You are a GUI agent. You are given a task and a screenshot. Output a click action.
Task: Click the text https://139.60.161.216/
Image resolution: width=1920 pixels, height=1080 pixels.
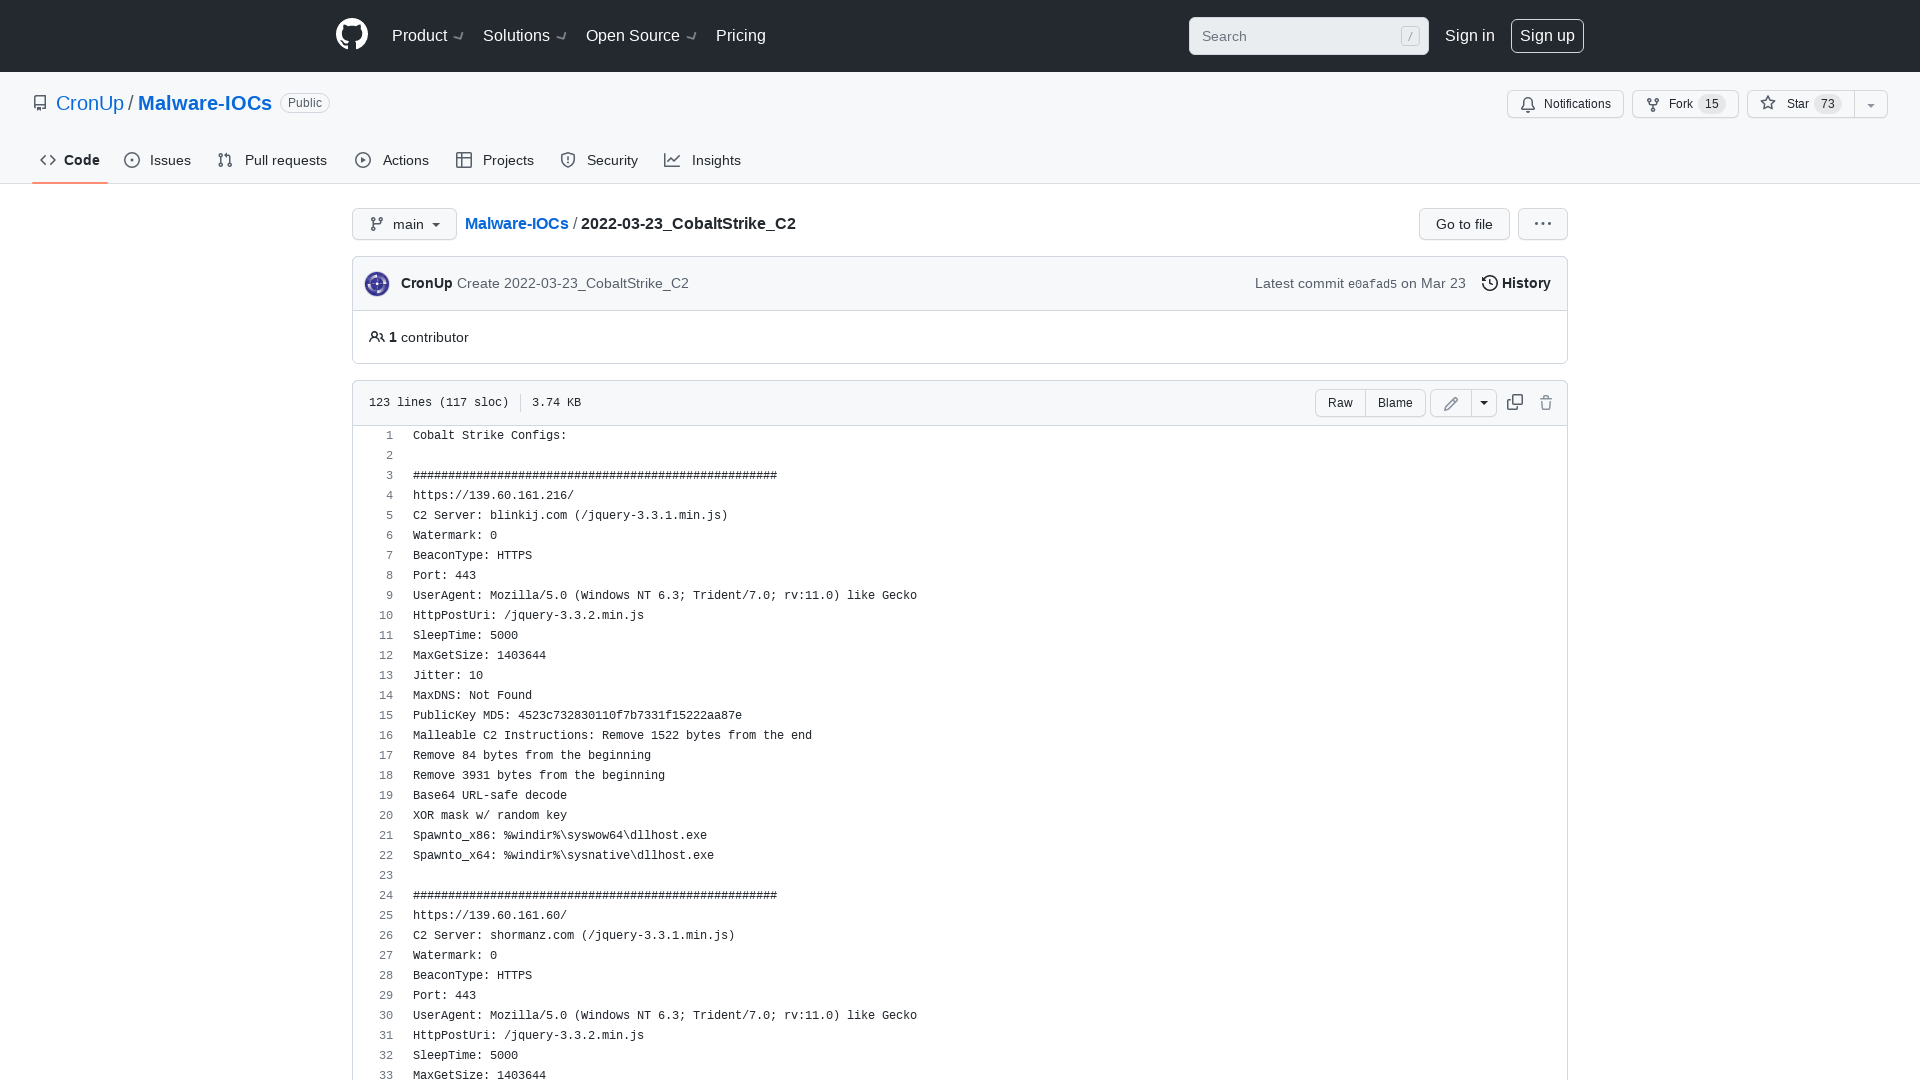coord(493,496)
